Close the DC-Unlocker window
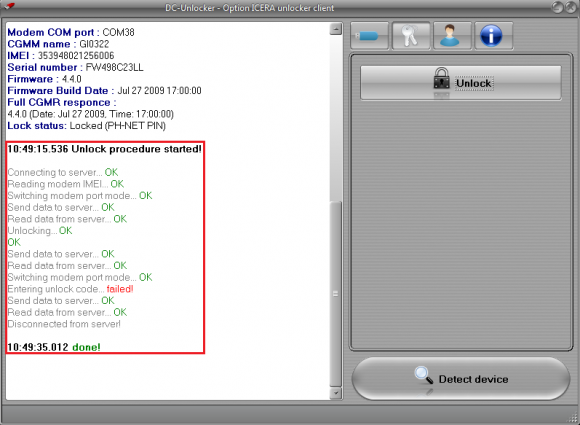Viewport: 580px width, 425px height. (x=570, y=7)
